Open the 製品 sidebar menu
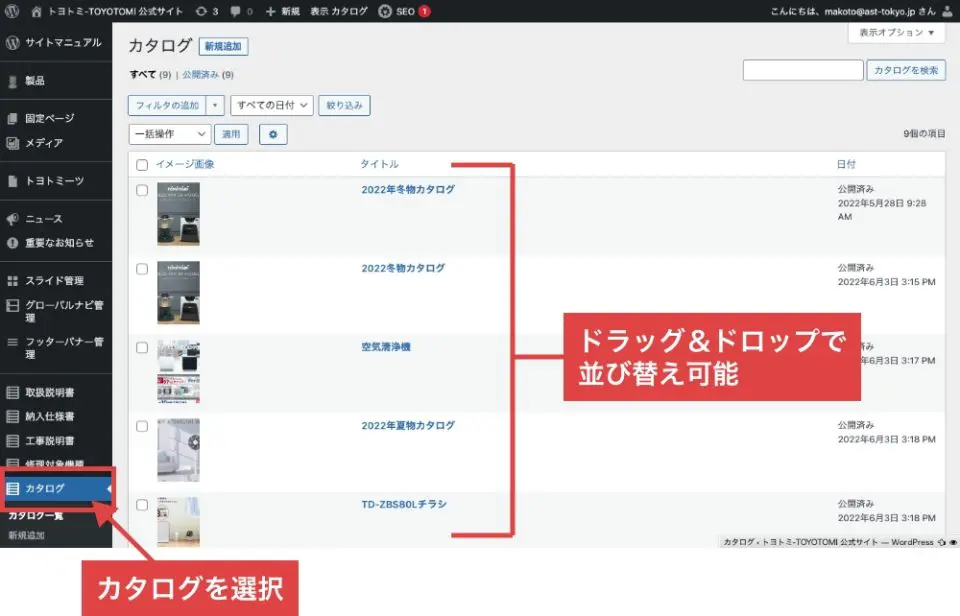This screenshot has width=960, height=616. (56, 81)
